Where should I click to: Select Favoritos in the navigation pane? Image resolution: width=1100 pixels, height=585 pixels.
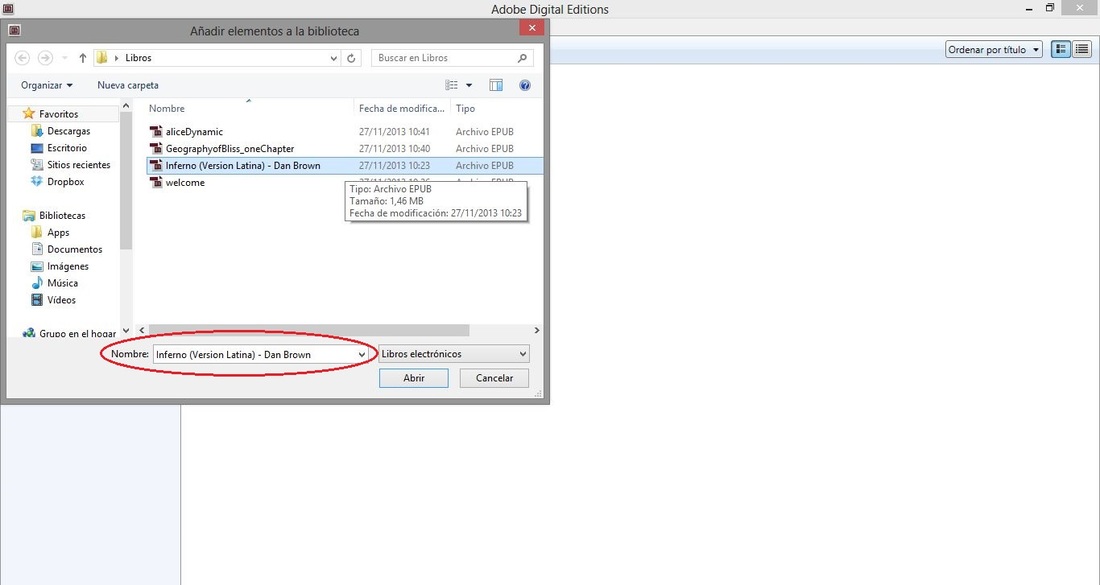pyautogui.click(x=58, y=114)
